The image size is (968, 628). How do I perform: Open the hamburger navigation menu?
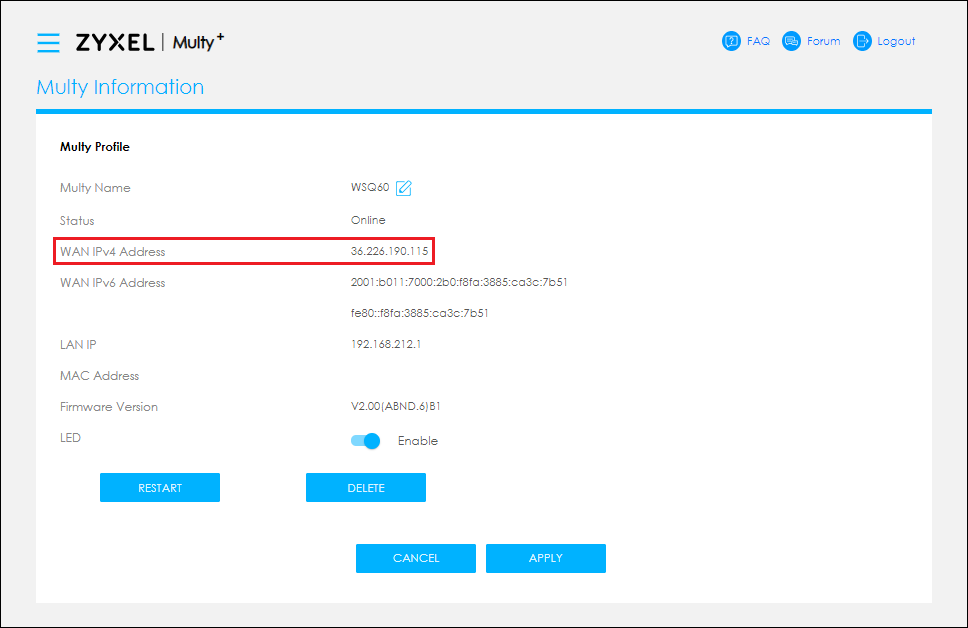coord(48,43)
